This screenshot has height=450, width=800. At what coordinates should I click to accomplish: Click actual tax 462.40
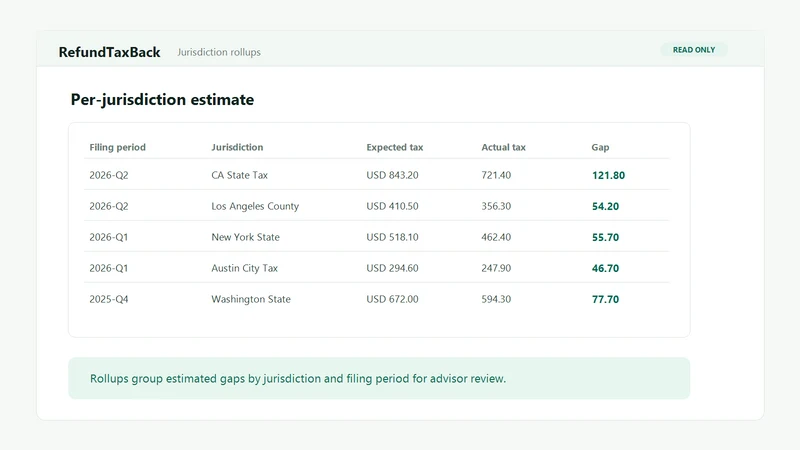pyautogui.click(x=496, y=237)
